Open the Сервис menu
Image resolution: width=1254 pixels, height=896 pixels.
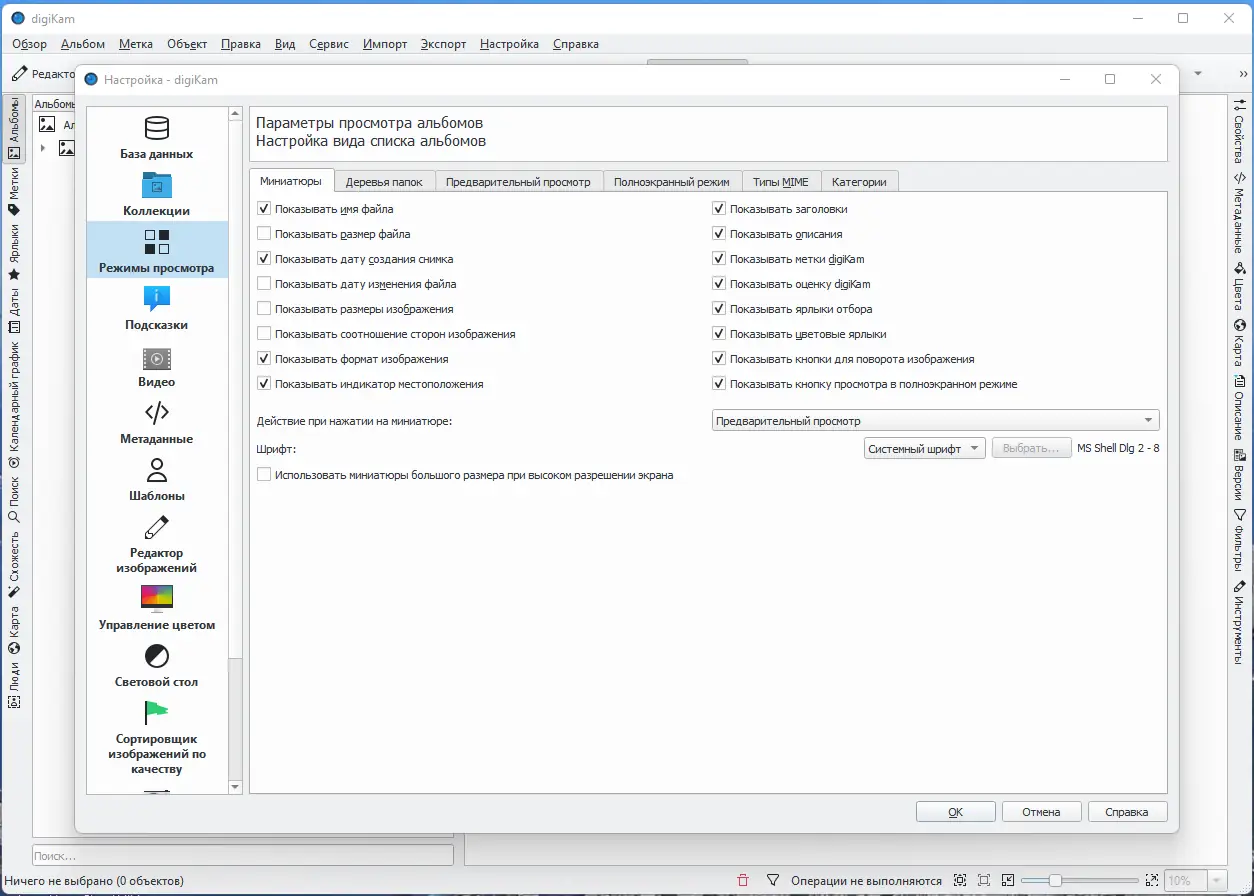pyautogui.click(x=329, y=44)
